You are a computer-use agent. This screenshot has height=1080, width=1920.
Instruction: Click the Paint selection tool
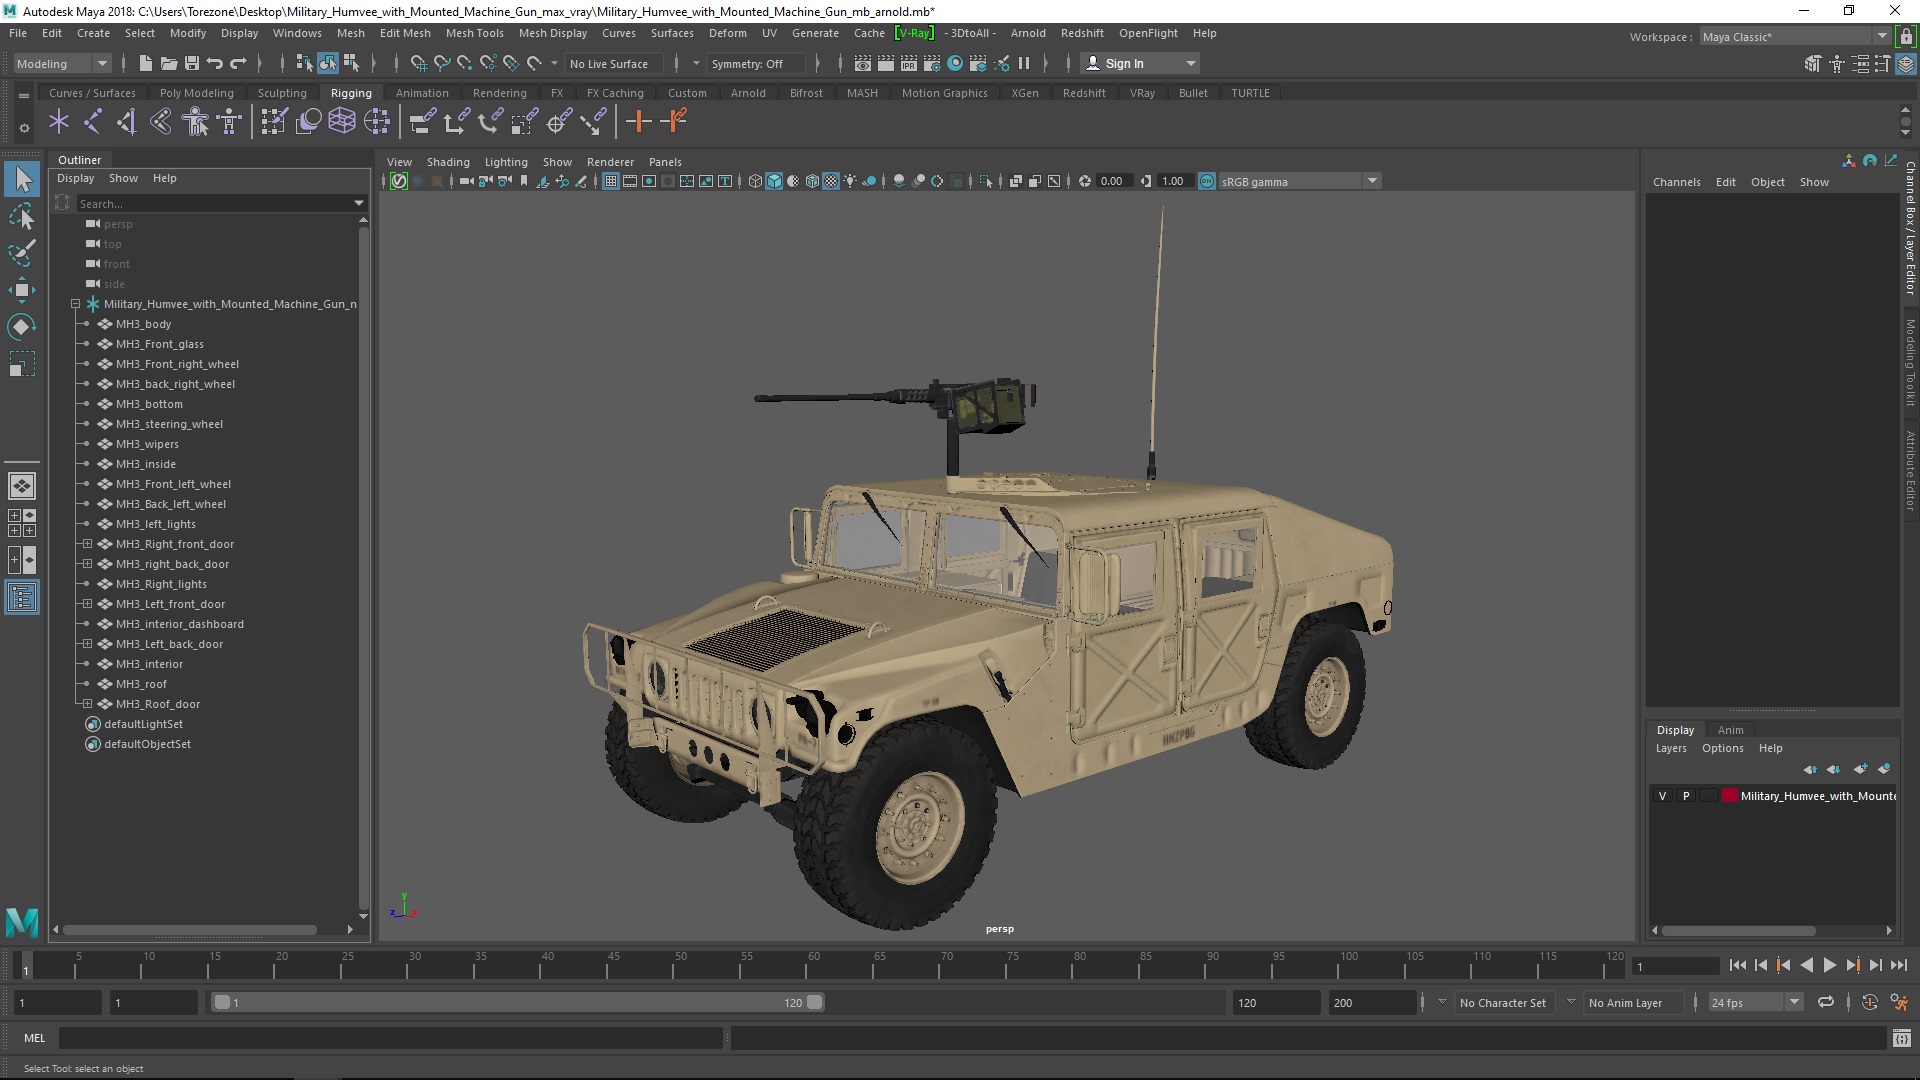point(21,252)
